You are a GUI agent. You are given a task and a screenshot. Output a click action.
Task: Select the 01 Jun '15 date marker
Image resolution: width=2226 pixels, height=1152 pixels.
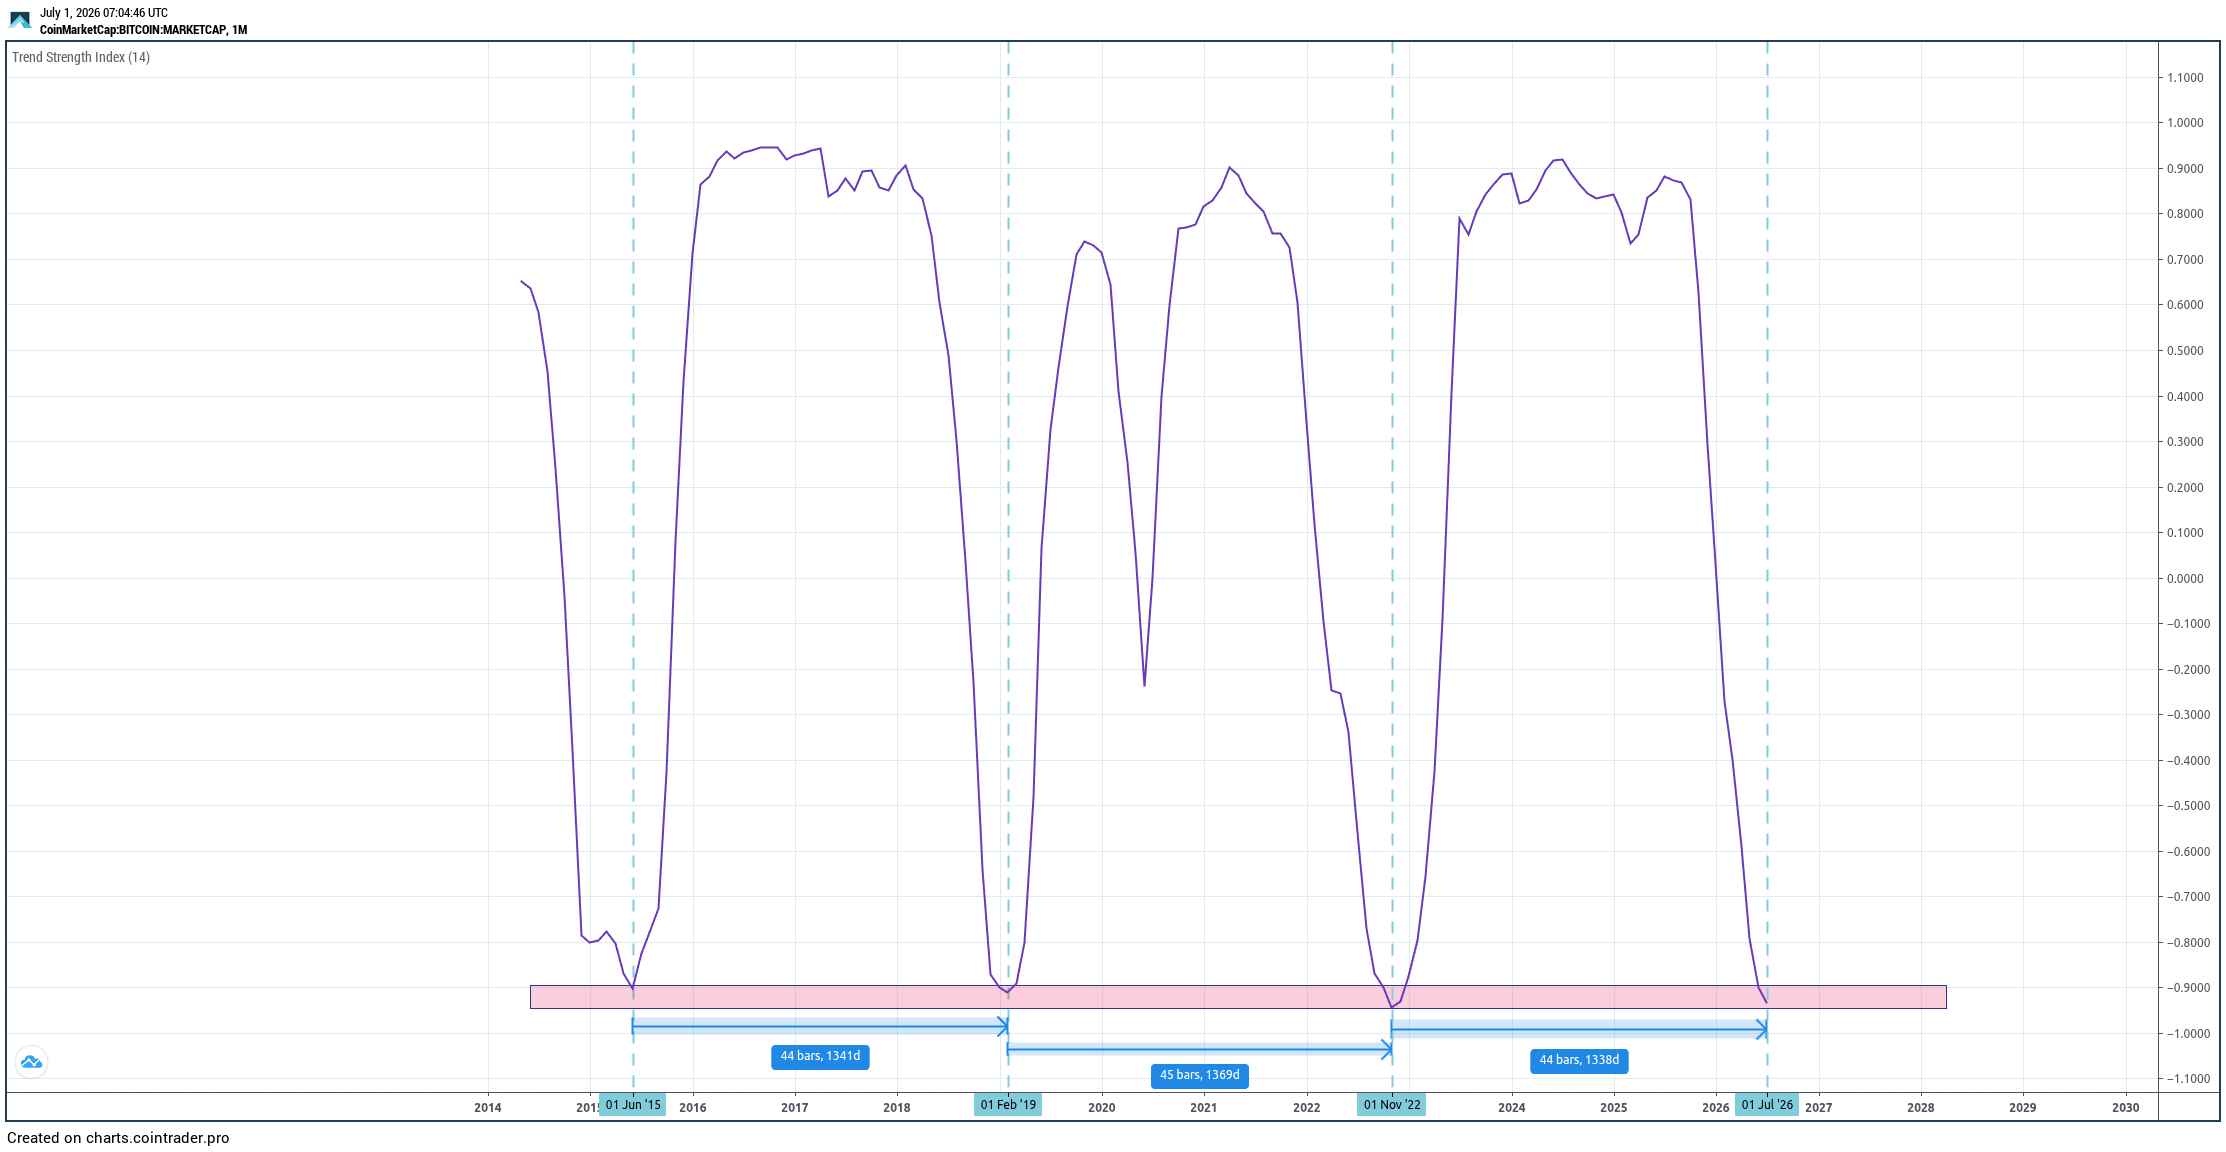(x=633, y=1105)
